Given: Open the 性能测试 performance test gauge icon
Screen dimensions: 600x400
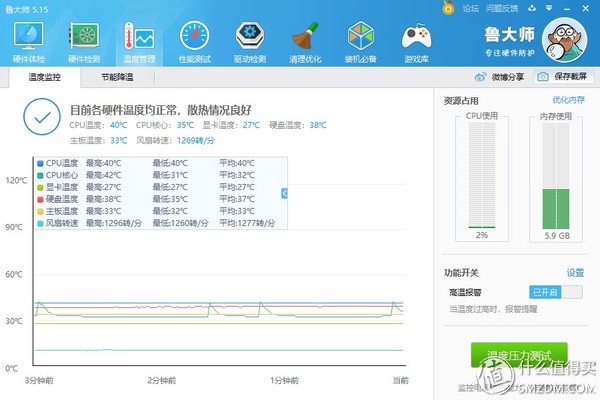Looking at the screenshot, I should tap(195, 42).
